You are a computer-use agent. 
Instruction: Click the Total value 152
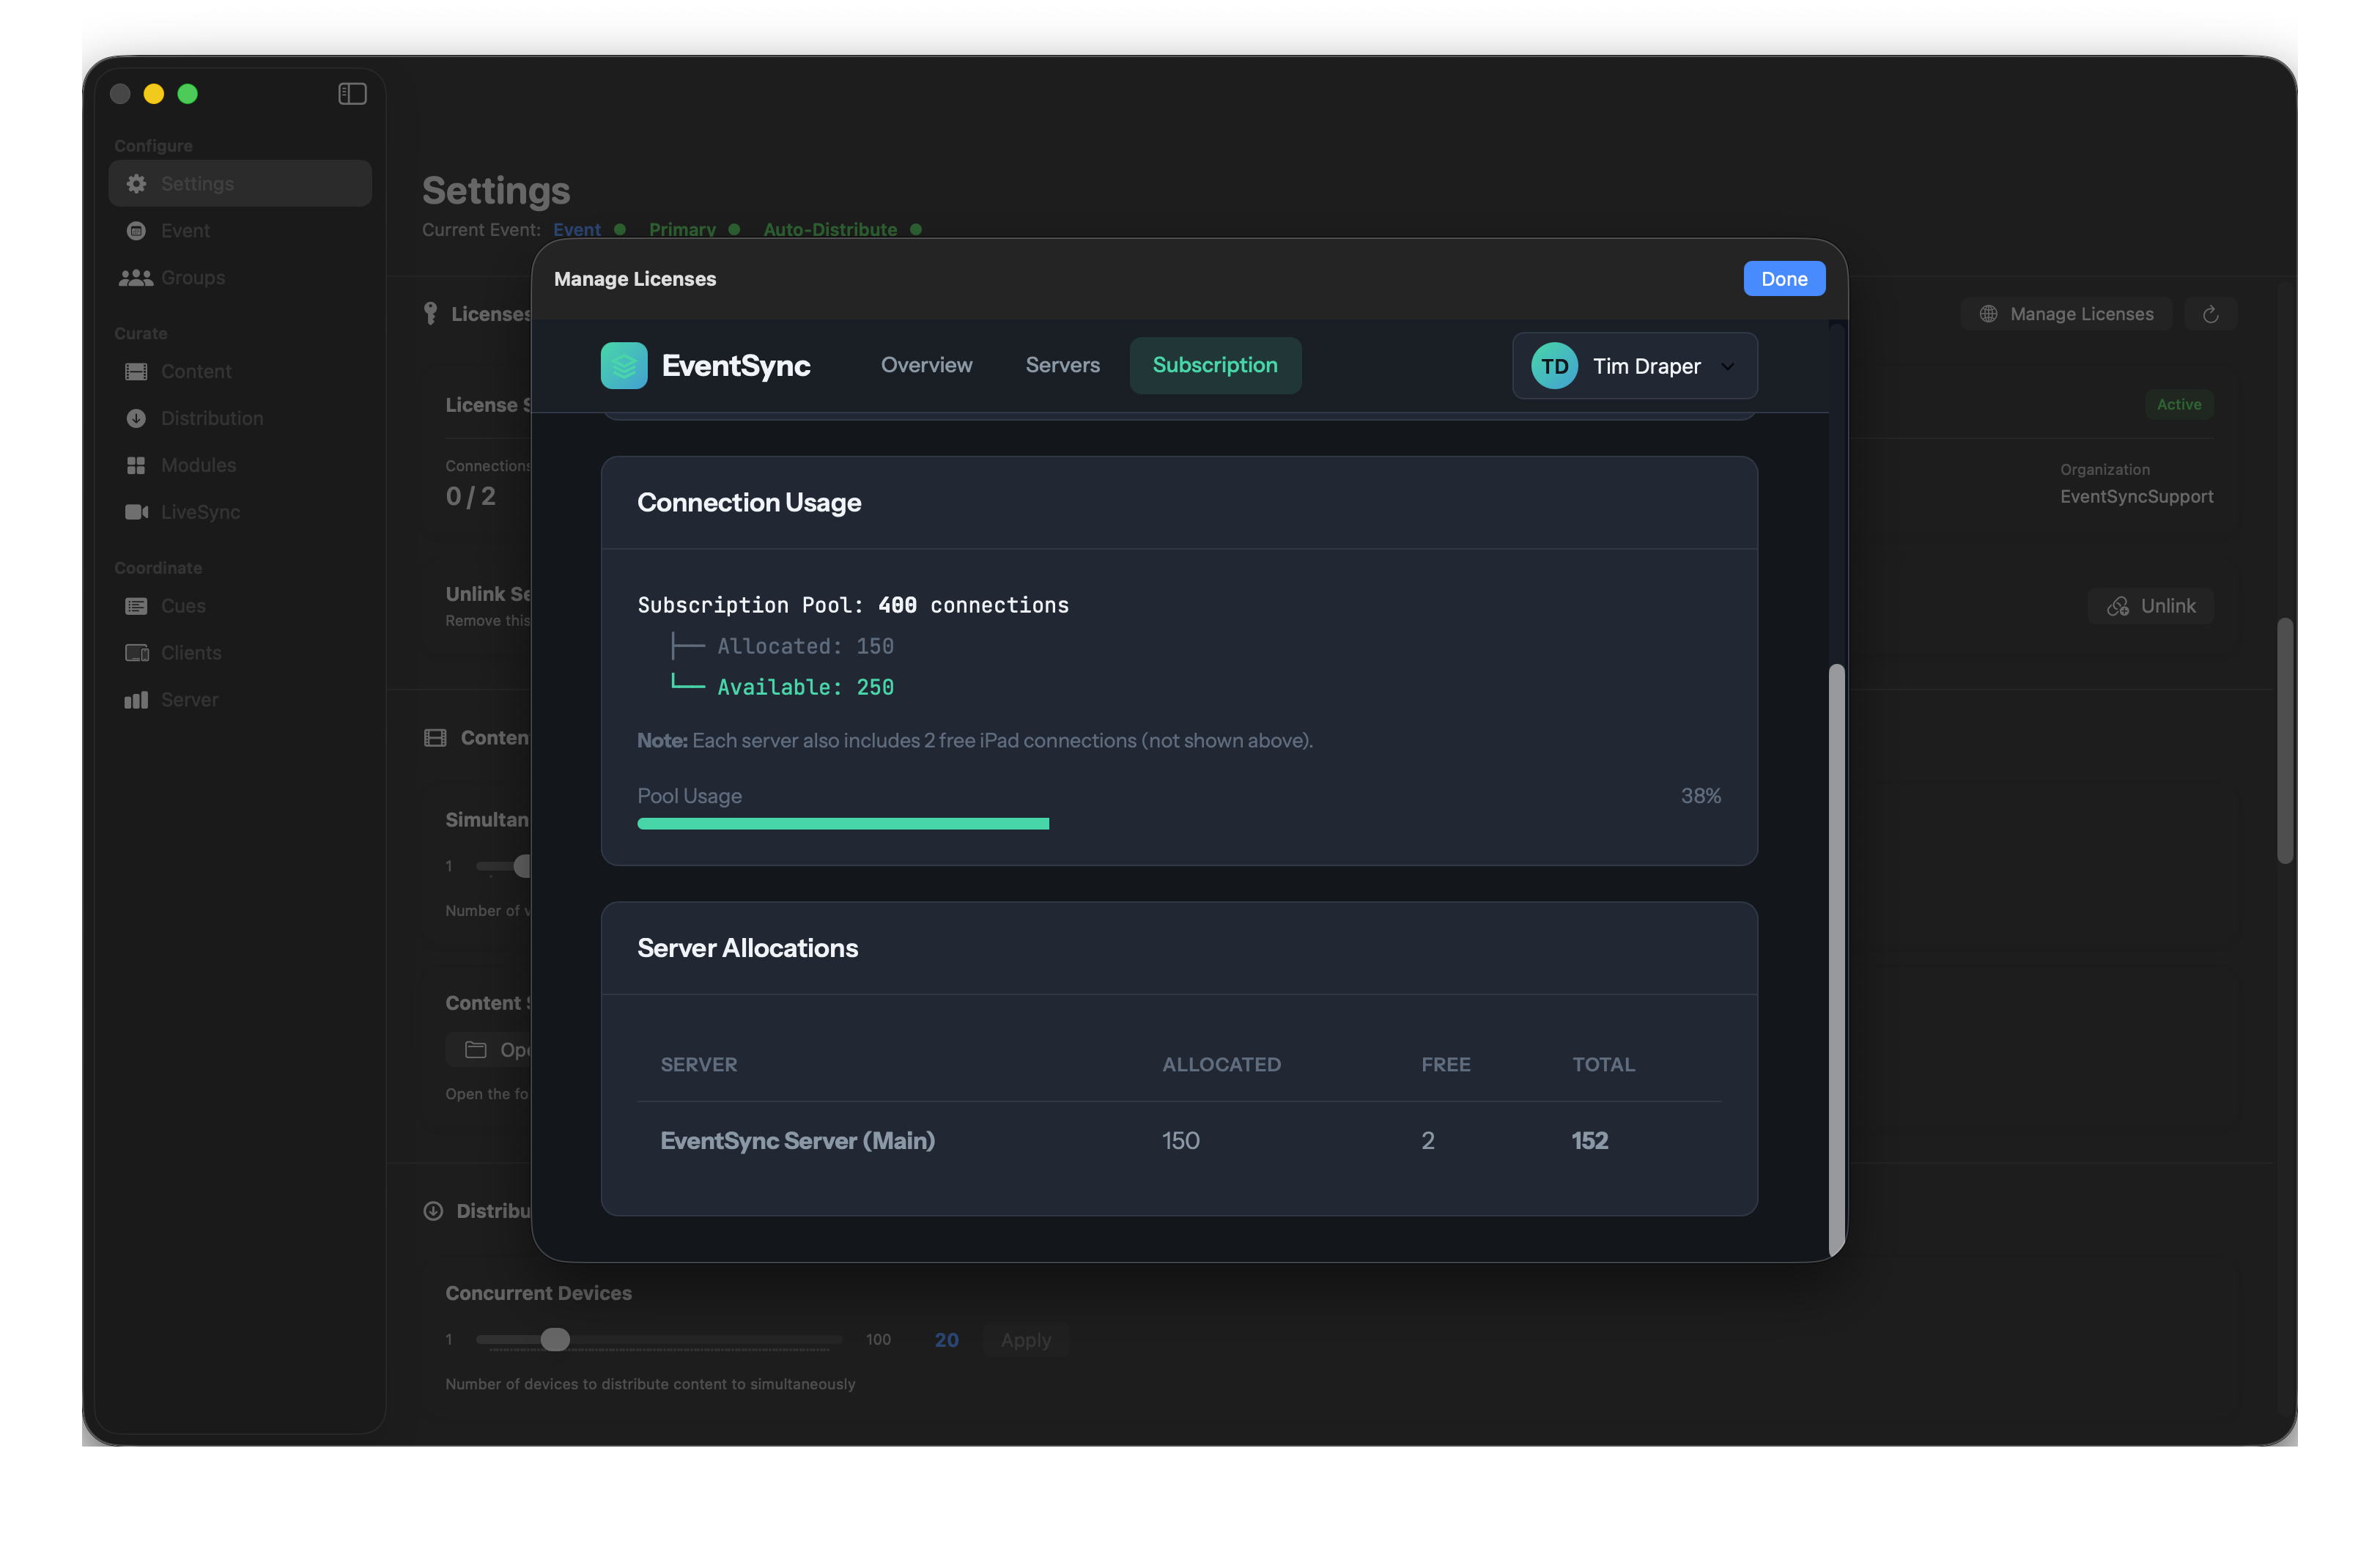(1589, 1141)
